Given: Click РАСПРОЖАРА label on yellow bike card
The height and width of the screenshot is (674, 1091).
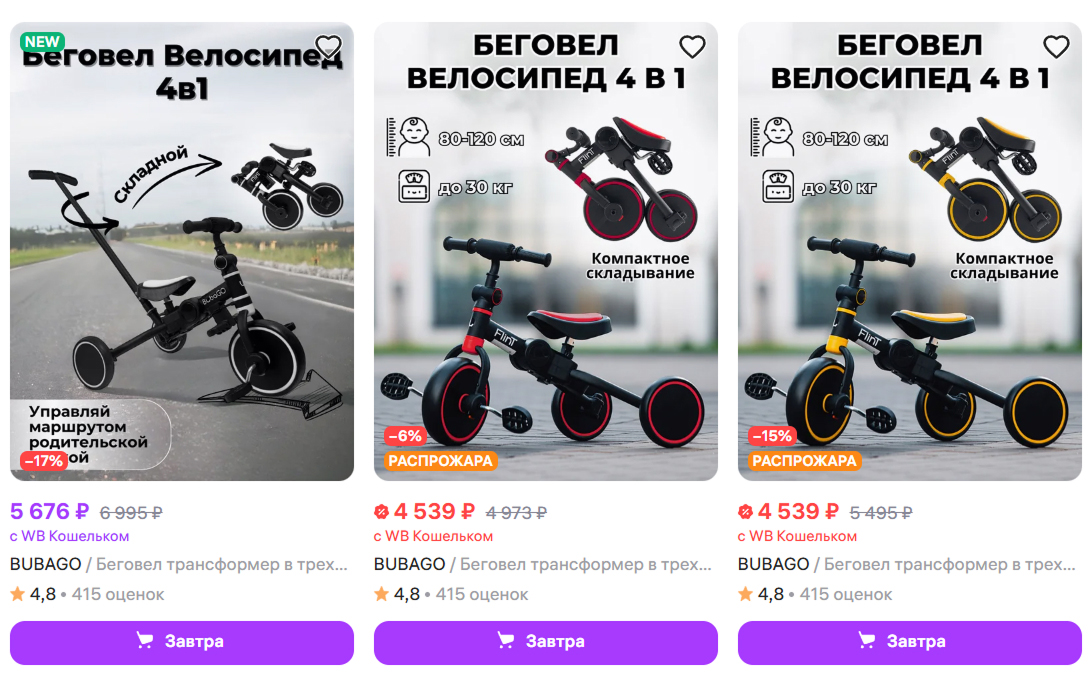Looking at the screenshot, I should click(x=804, y=460).
